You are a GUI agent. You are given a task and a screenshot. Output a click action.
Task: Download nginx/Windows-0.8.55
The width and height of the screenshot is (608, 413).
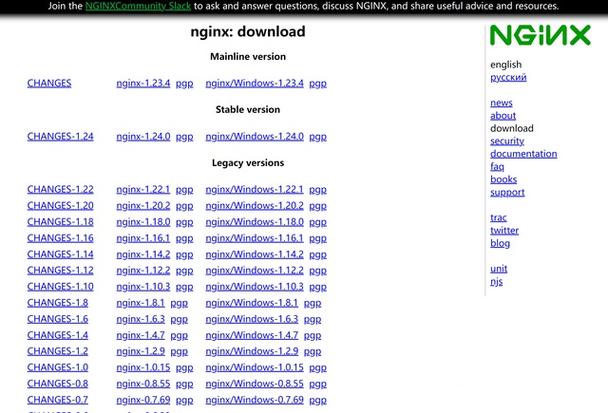pyautogui.click(x=254, y=384)
